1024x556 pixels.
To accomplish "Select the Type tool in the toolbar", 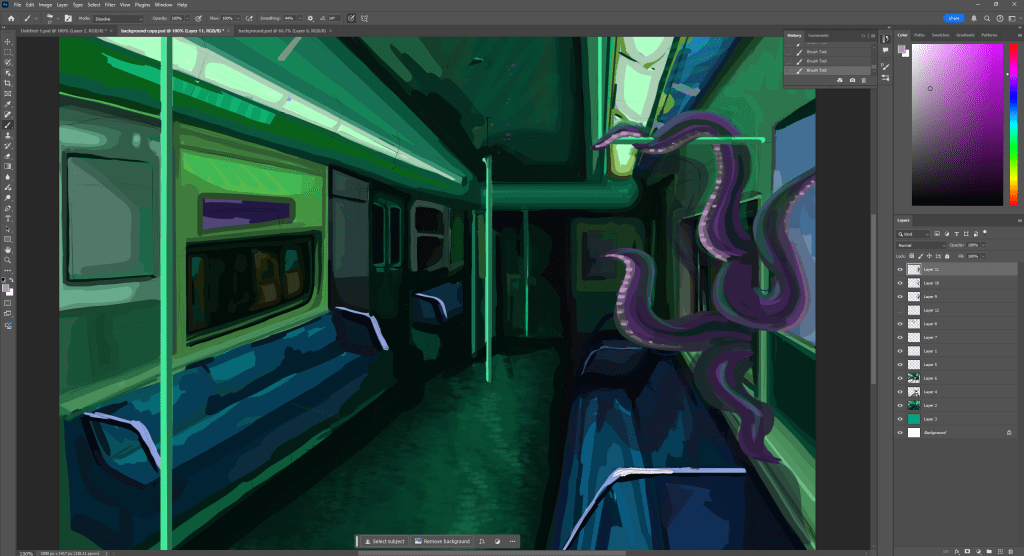I will pos(8,218).
